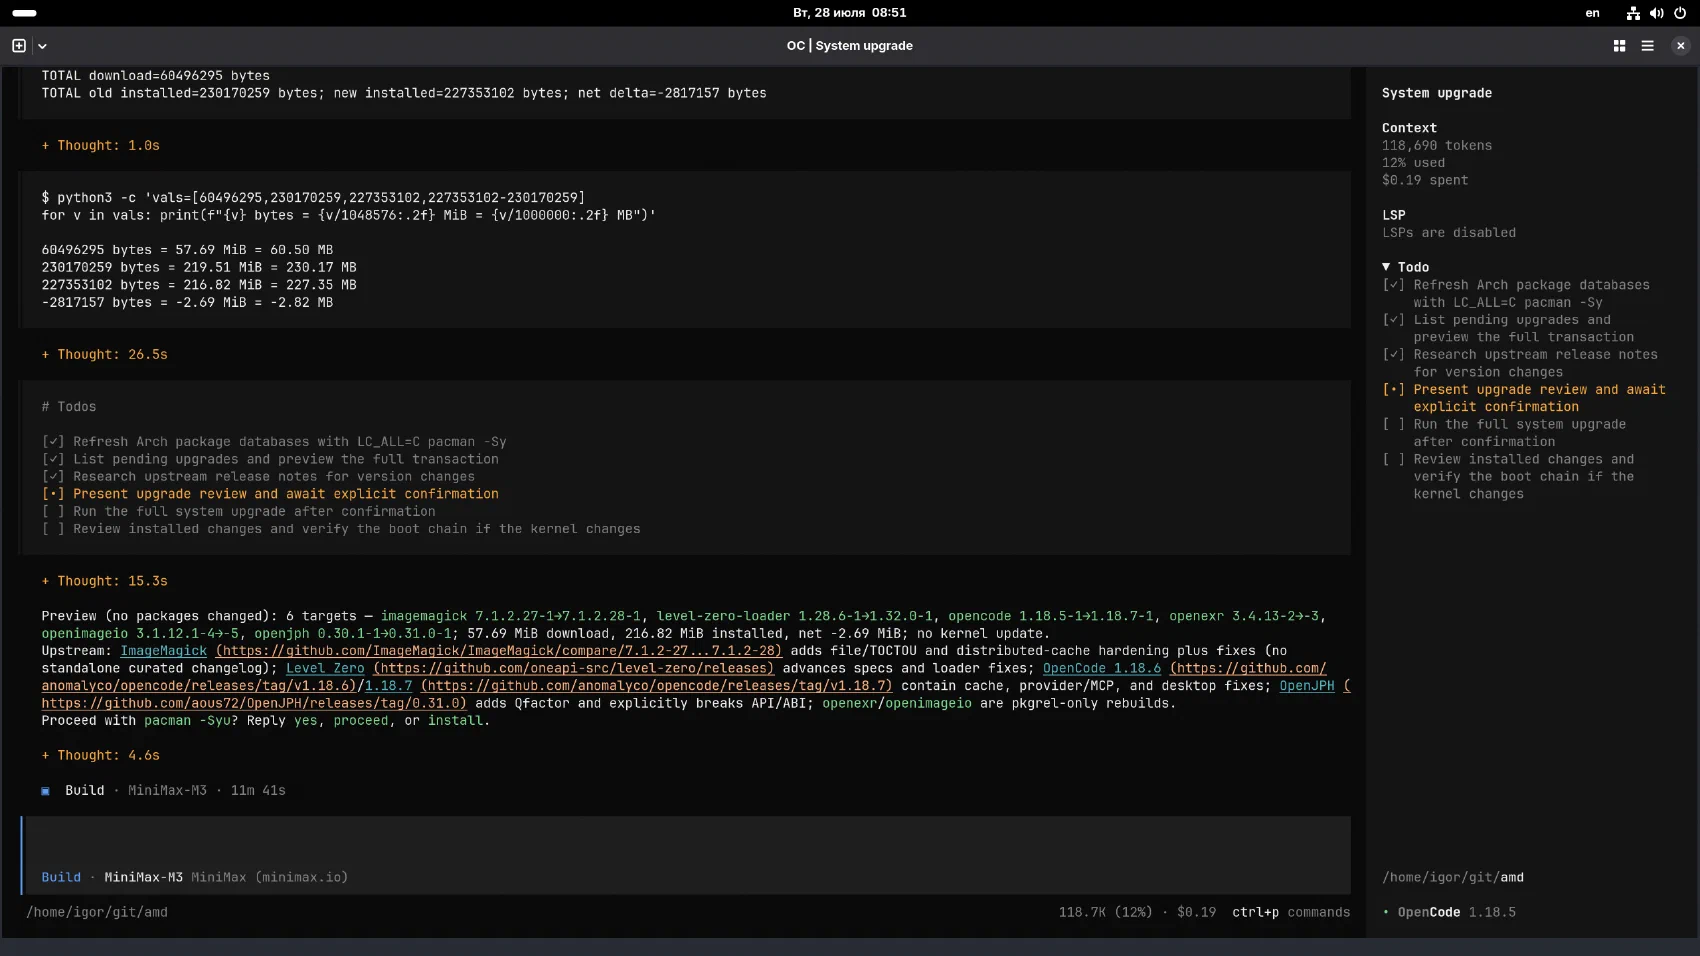1700x956 pixels.
Task: Click the '118,690 tokens' context value
Action: pos(1436,146)
